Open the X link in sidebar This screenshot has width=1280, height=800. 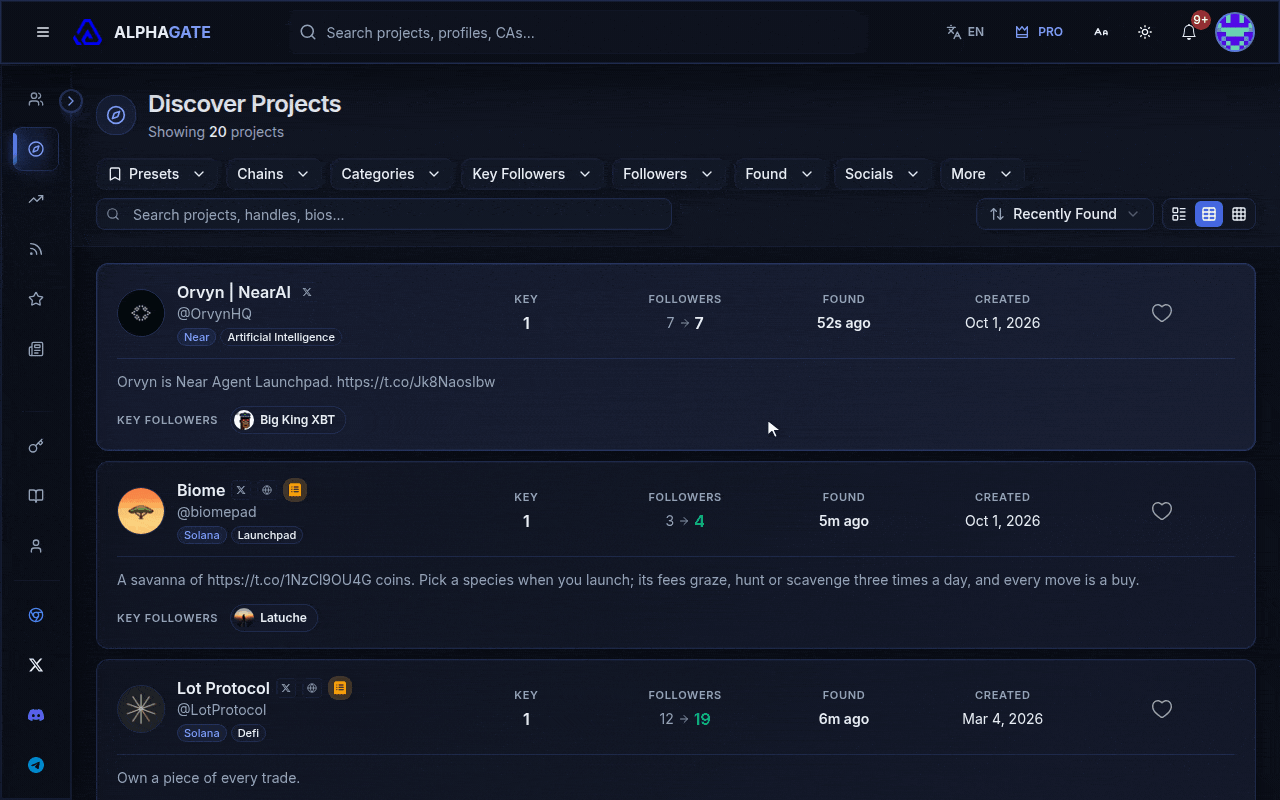click(x=36, y=665)
